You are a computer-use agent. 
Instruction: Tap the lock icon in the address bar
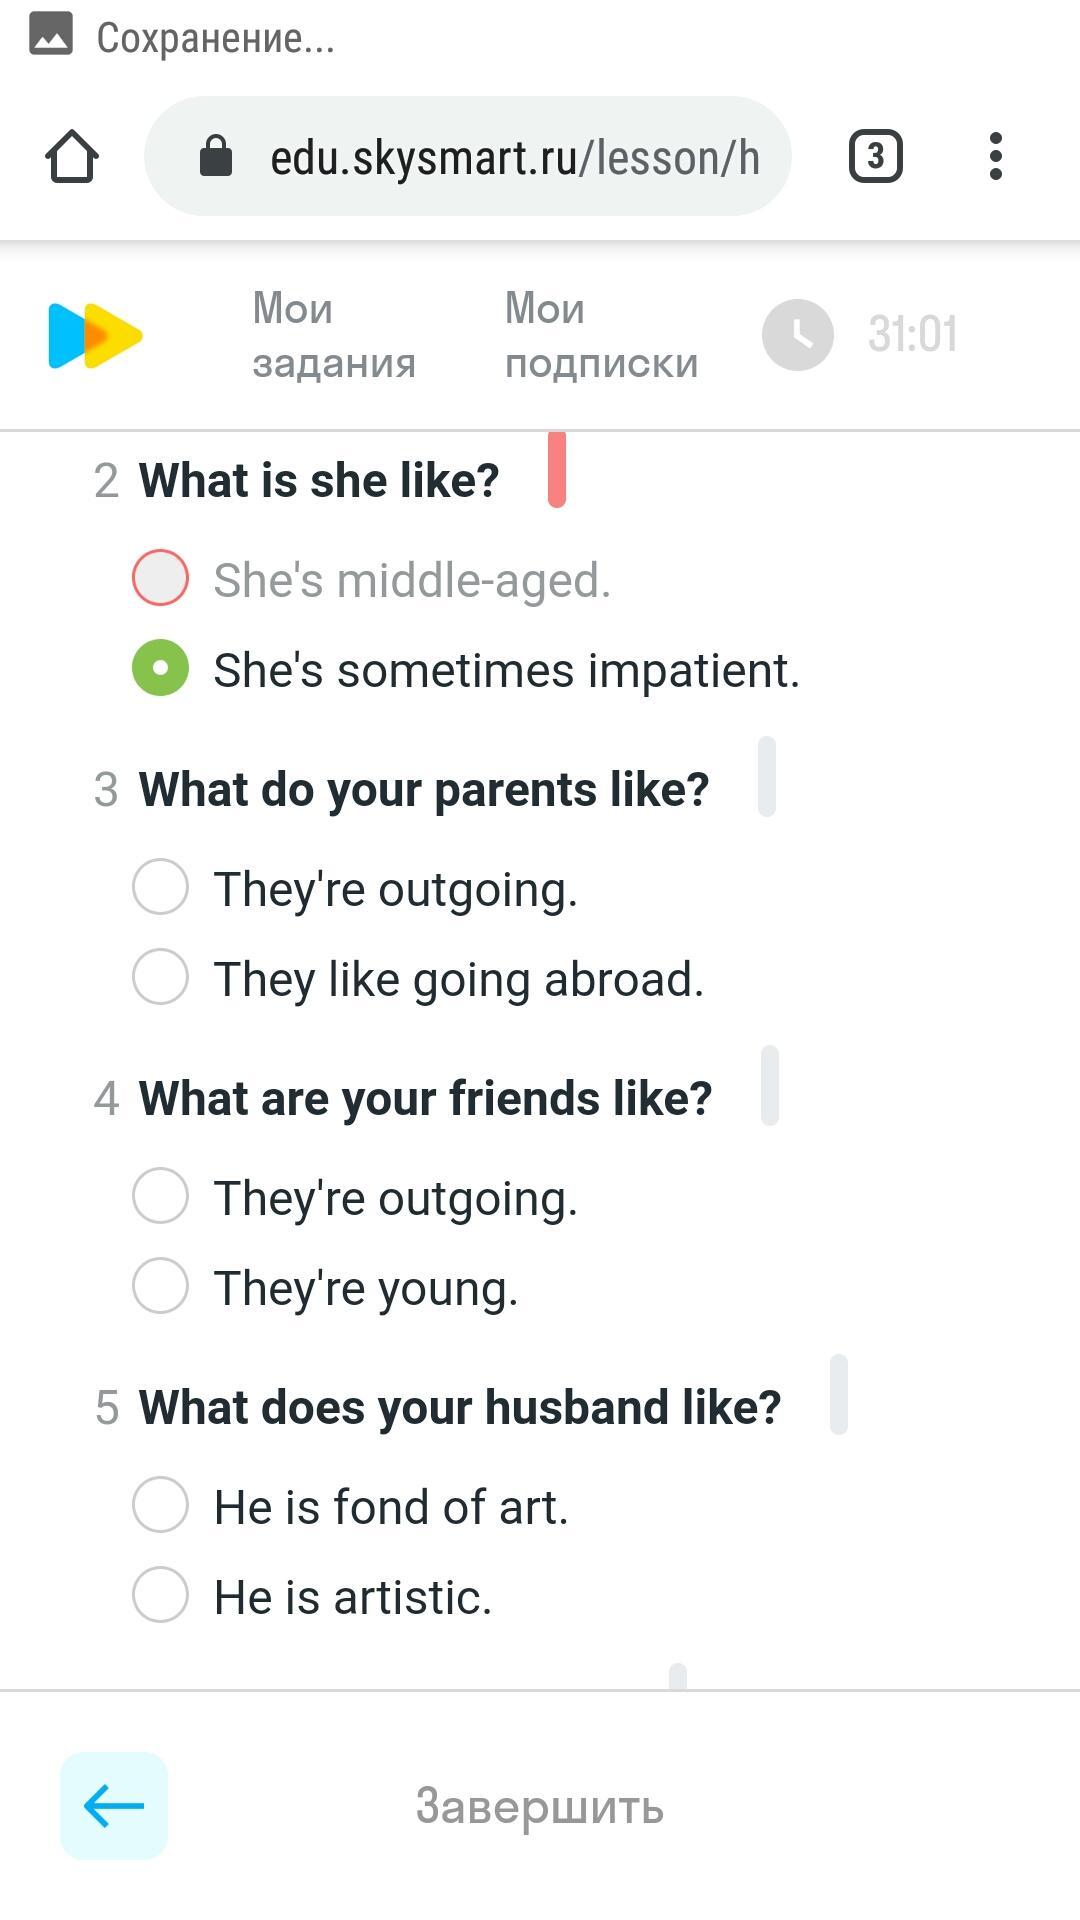pyautogui.click(x=216, y=157)
